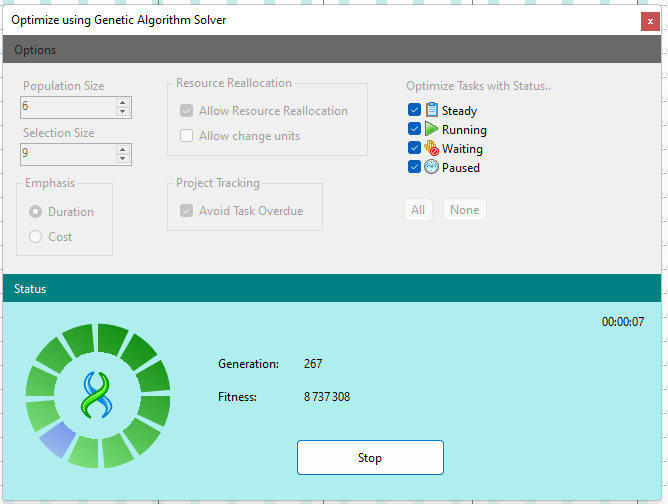Click the green Running play icon

tap(432, 130)
